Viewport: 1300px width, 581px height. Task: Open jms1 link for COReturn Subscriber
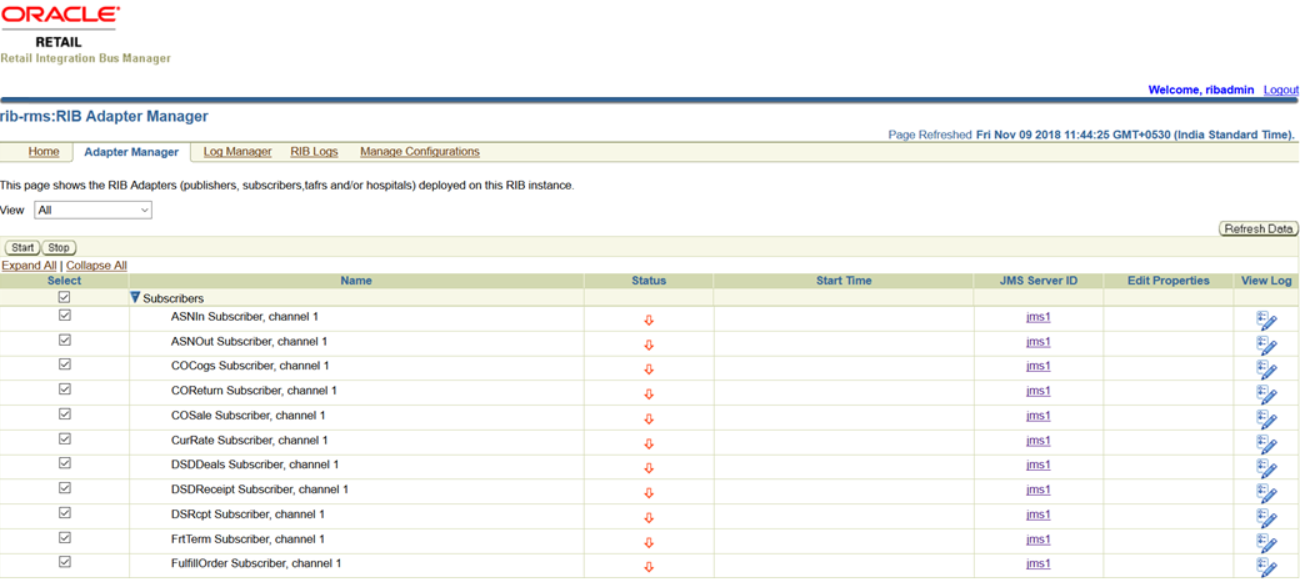click(x=1038, y=391)
